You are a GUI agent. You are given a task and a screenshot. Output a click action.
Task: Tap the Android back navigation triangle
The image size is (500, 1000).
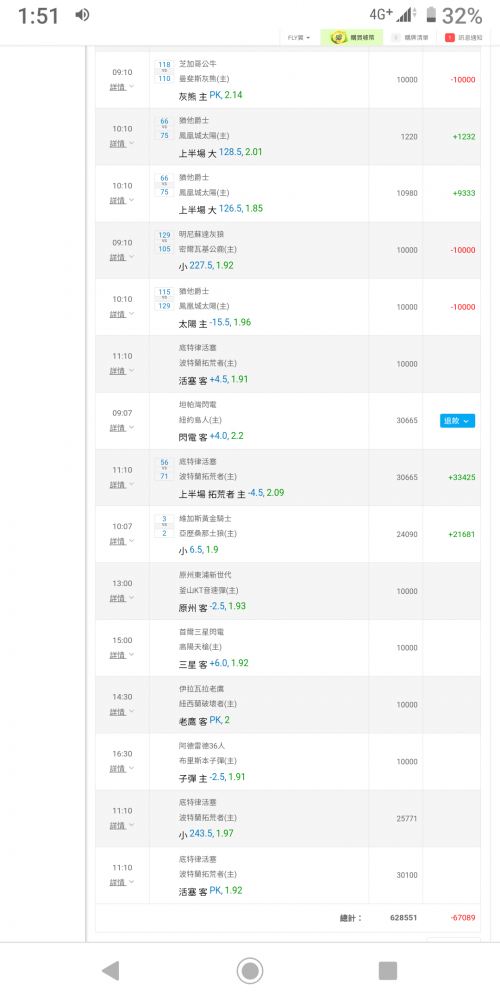111,970
